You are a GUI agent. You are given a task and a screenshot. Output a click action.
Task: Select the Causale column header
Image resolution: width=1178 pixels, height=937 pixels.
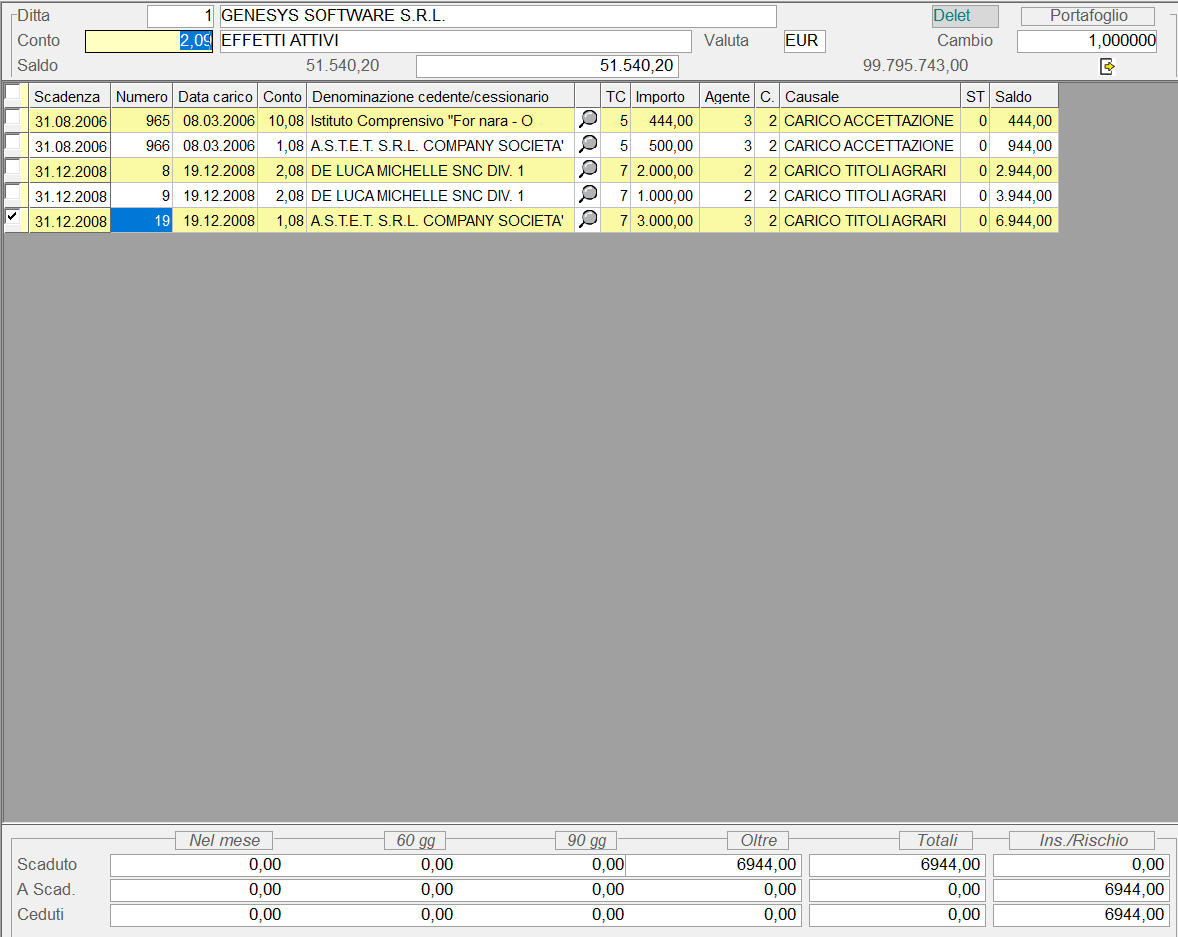point(868,97)
